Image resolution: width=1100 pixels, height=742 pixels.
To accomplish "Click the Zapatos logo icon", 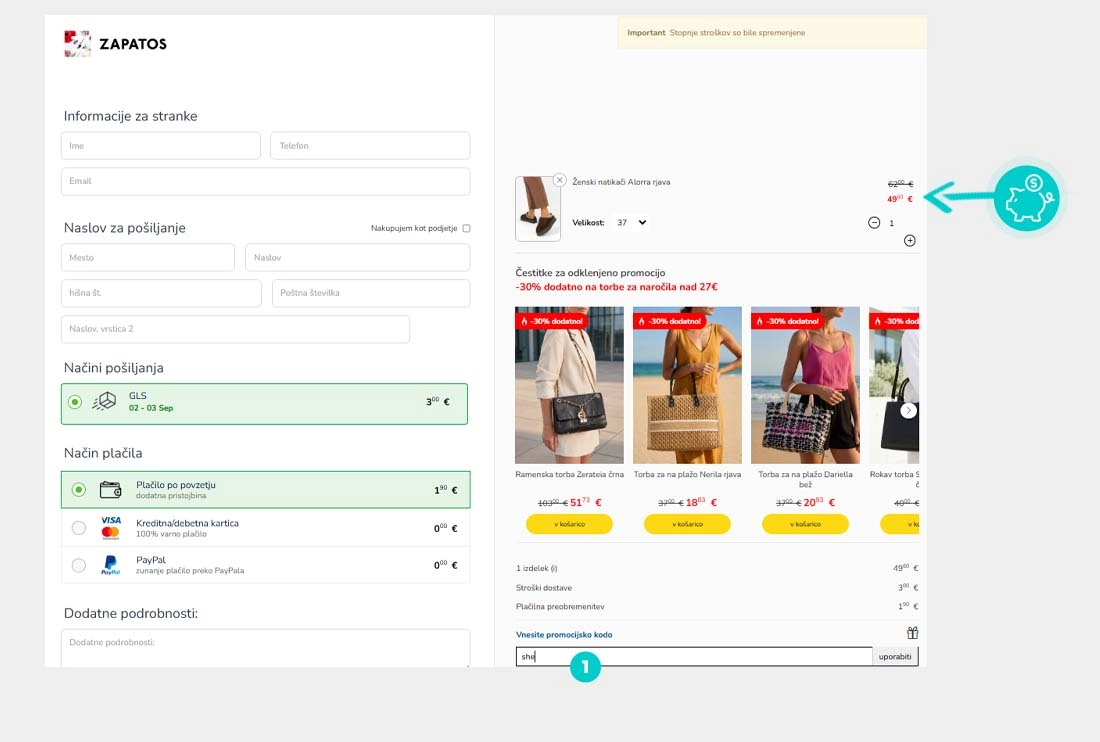I will [77, 43].
